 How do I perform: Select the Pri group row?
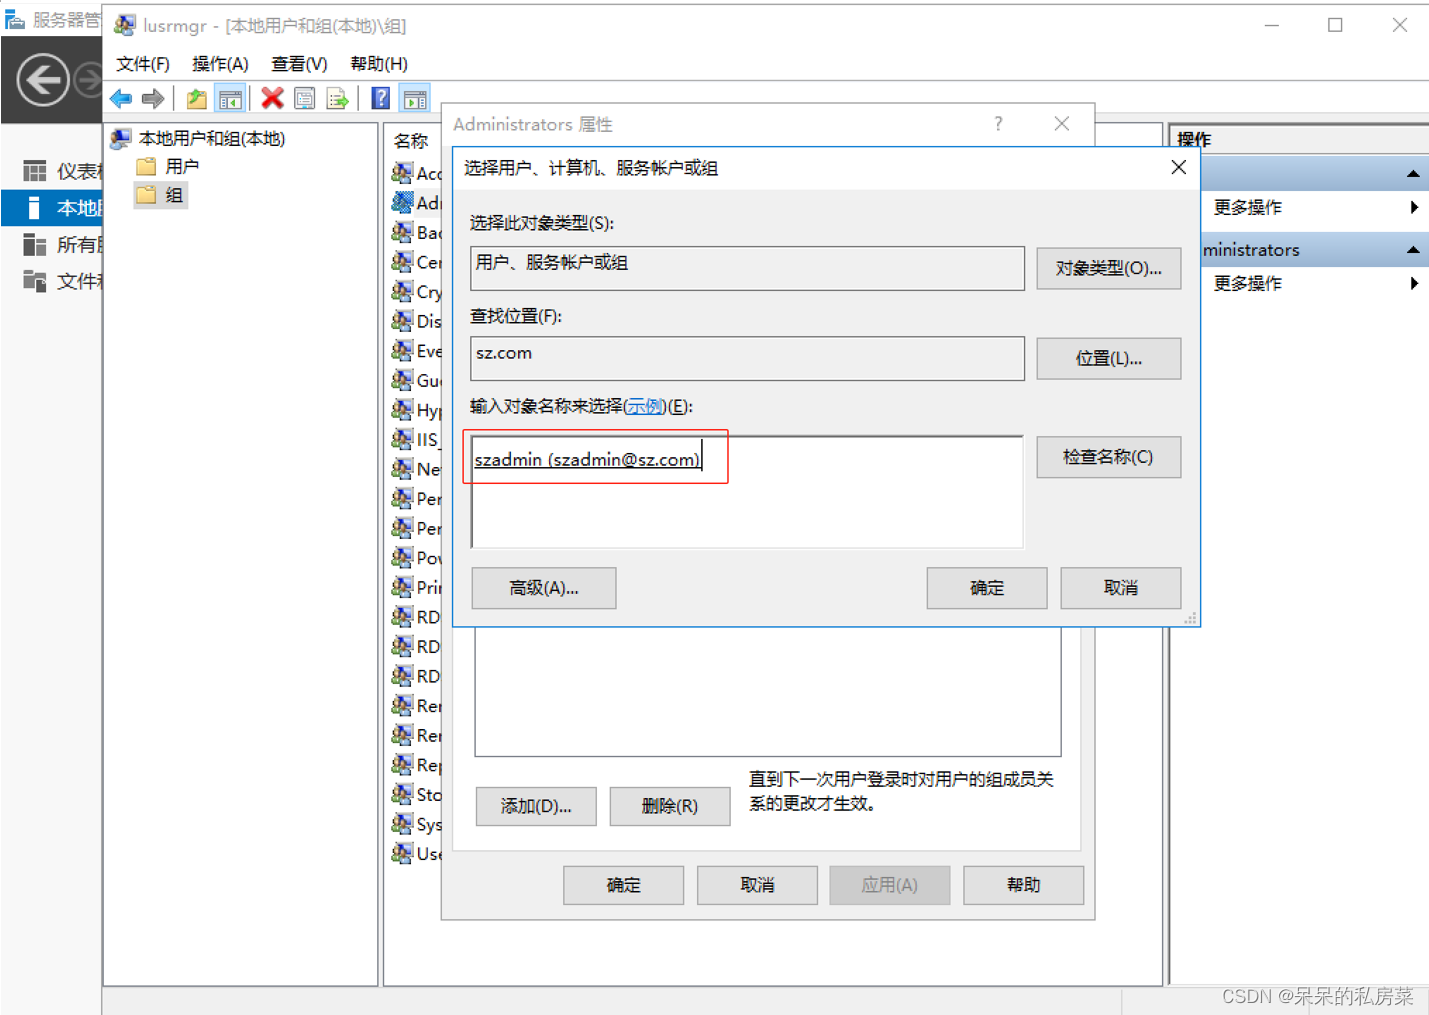(x=416, y=587)
